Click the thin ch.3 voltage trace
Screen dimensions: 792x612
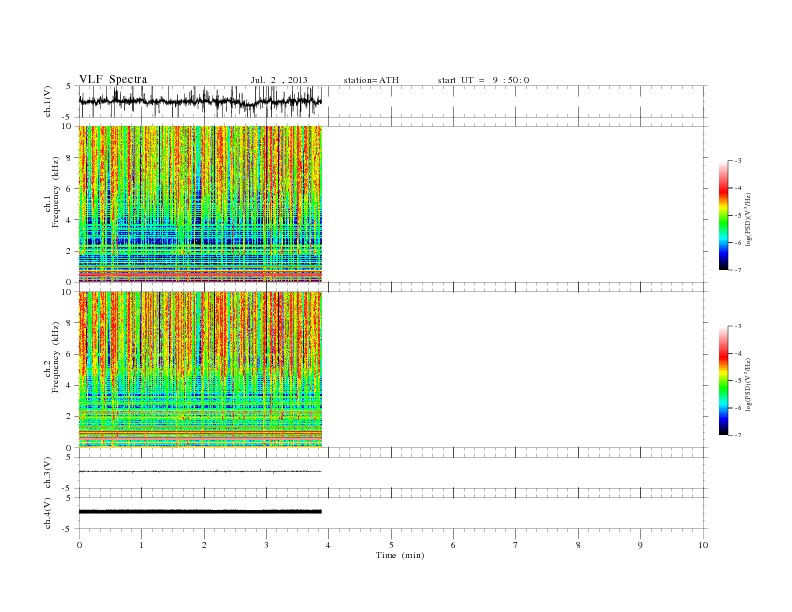[200, 472]
